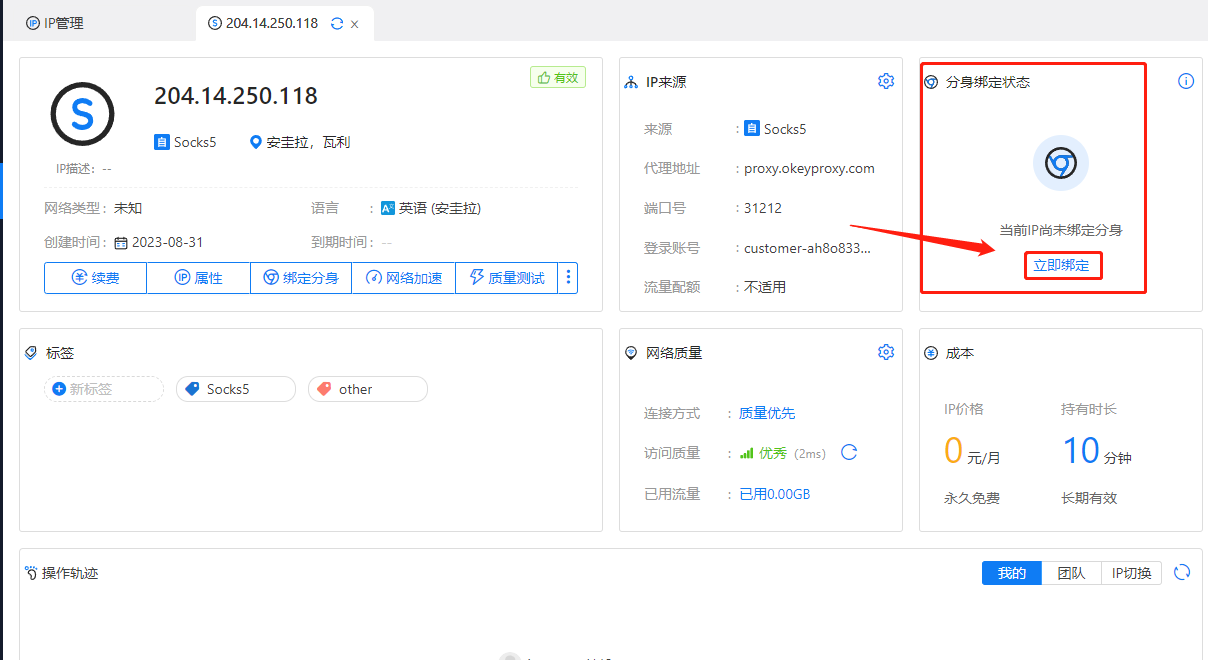Open the 网络质量 settings gear icon

point(885,352)
